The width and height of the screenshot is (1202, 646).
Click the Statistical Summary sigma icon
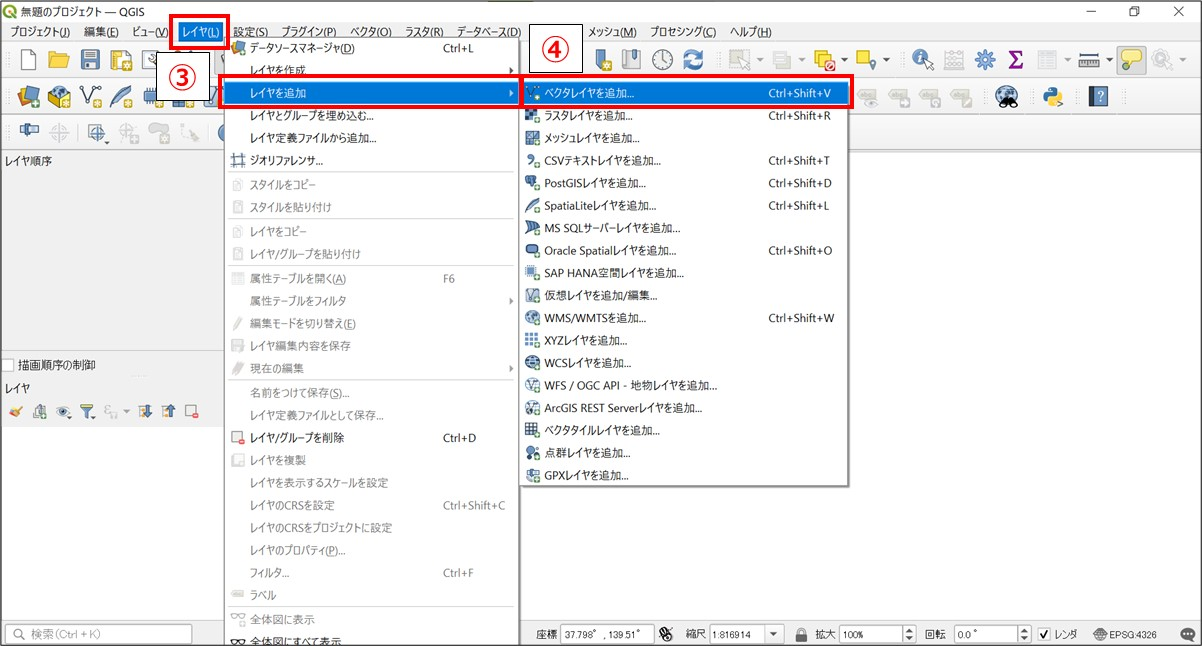point(1016,60)
